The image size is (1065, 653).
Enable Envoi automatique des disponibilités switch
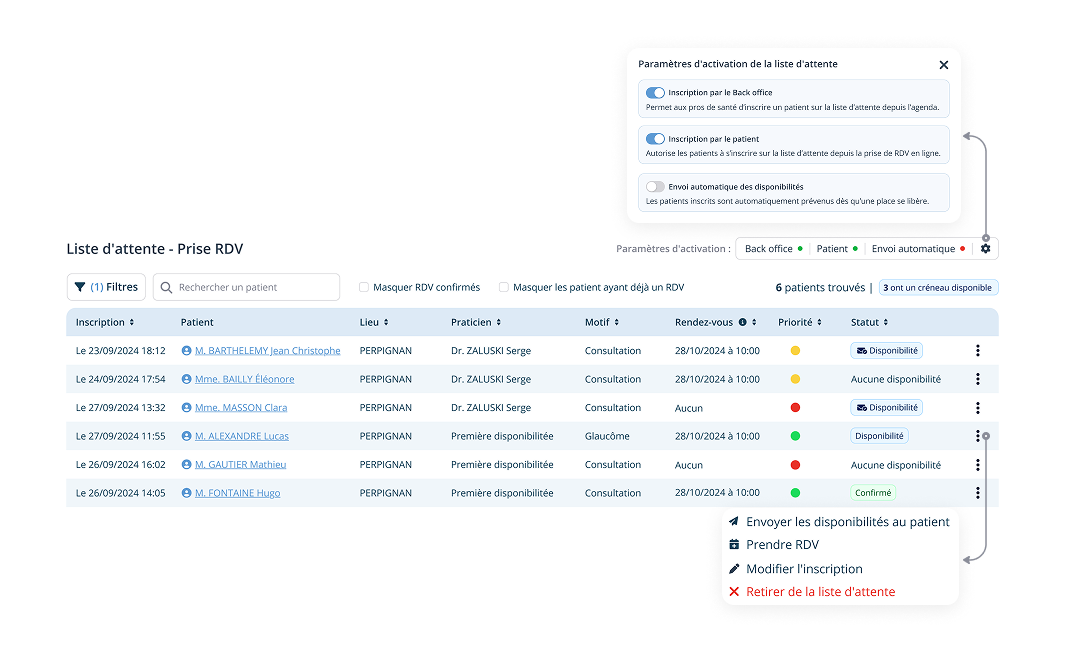point(655,186)
